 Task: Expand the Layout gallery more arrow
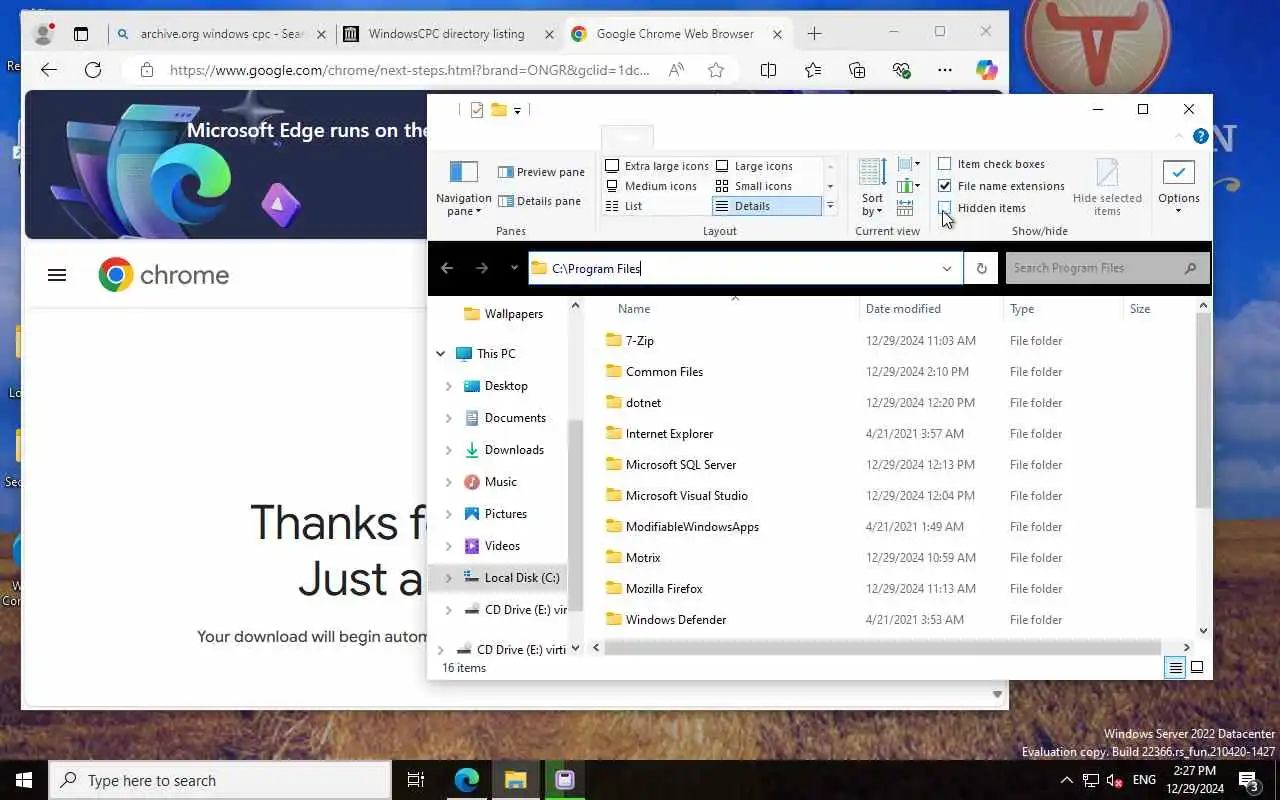(830, 206)
